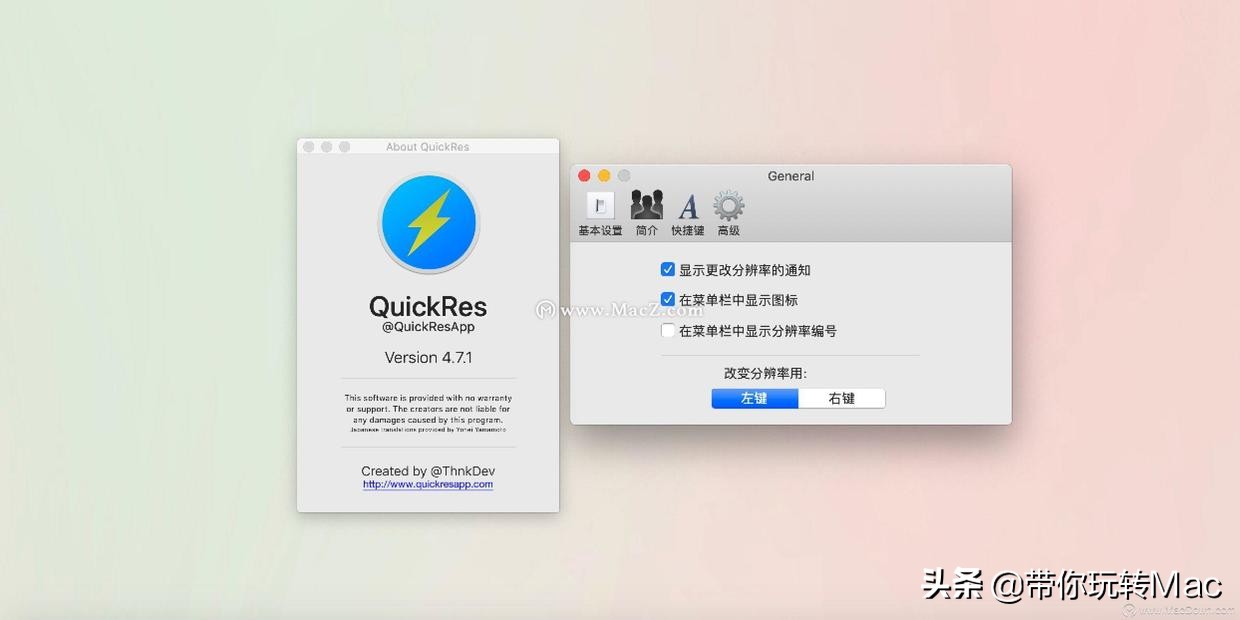Click the About QuickRes title bar

click(428, 146)
